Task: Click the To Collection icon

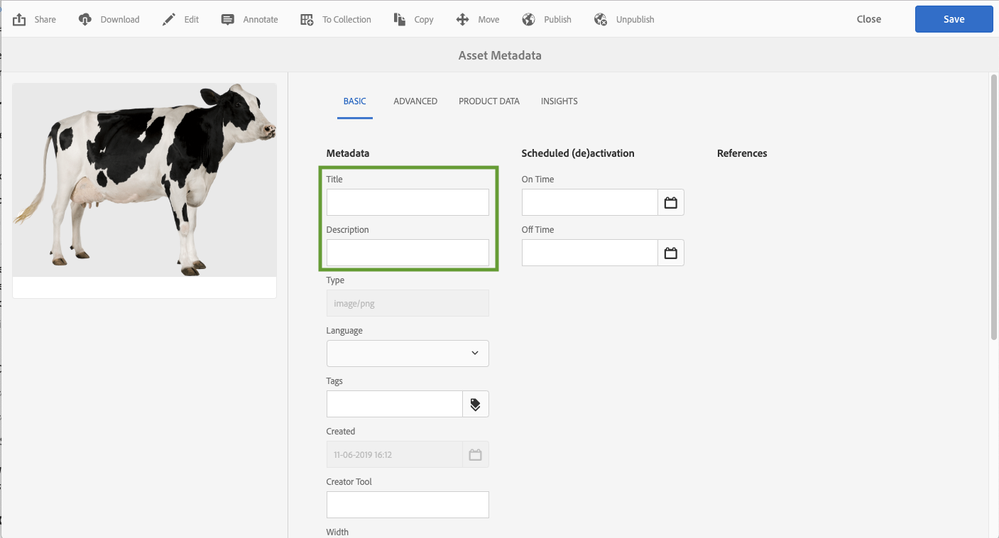Action: (x=307, y=19)
